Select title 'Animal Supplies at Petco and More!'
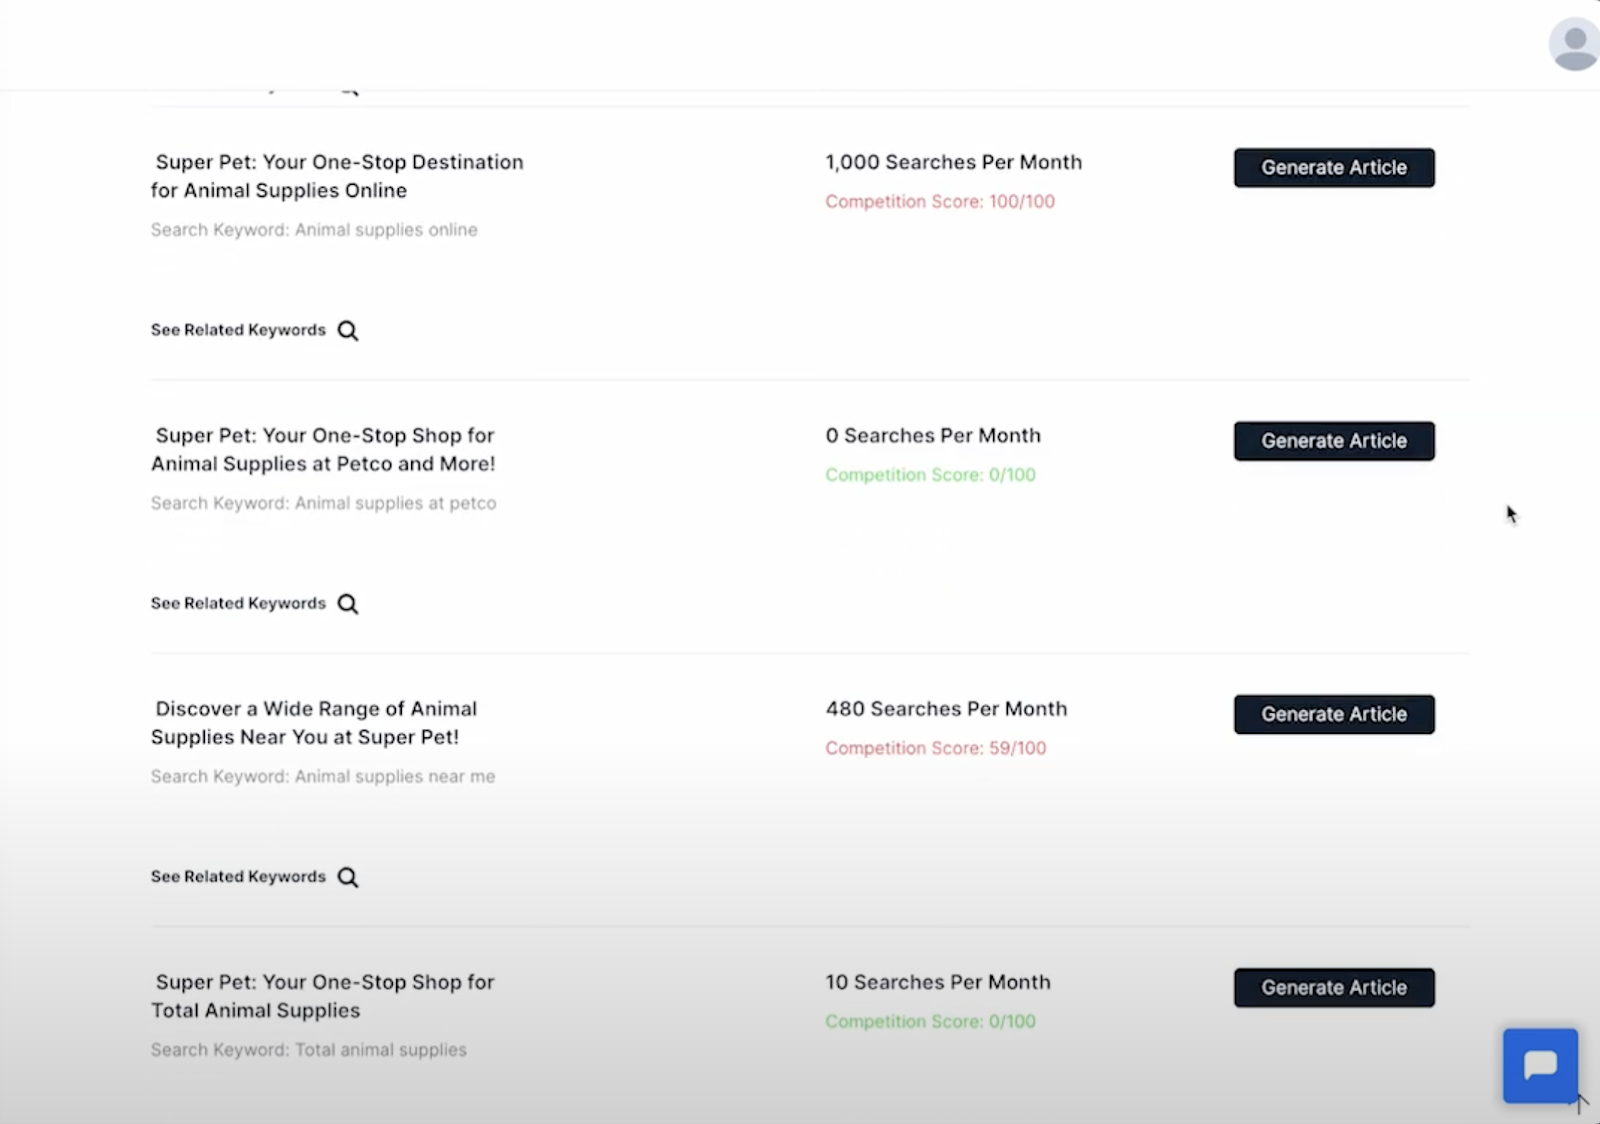1600x1124 pixels. click(x=323, y=449)
